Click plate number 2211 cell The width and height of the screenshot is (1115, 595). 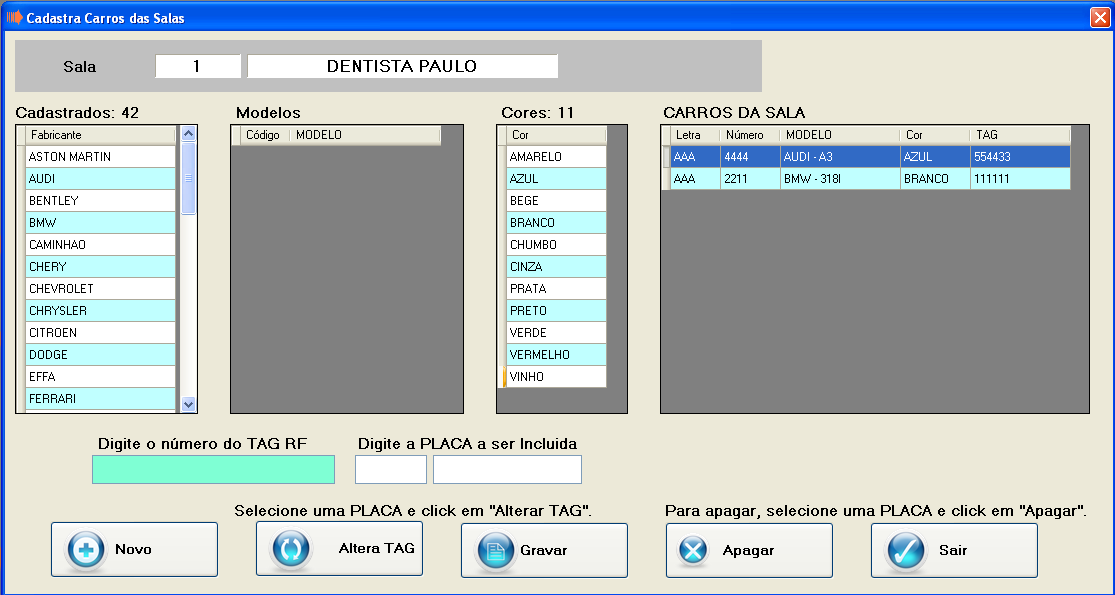click(x=750, y=178)
